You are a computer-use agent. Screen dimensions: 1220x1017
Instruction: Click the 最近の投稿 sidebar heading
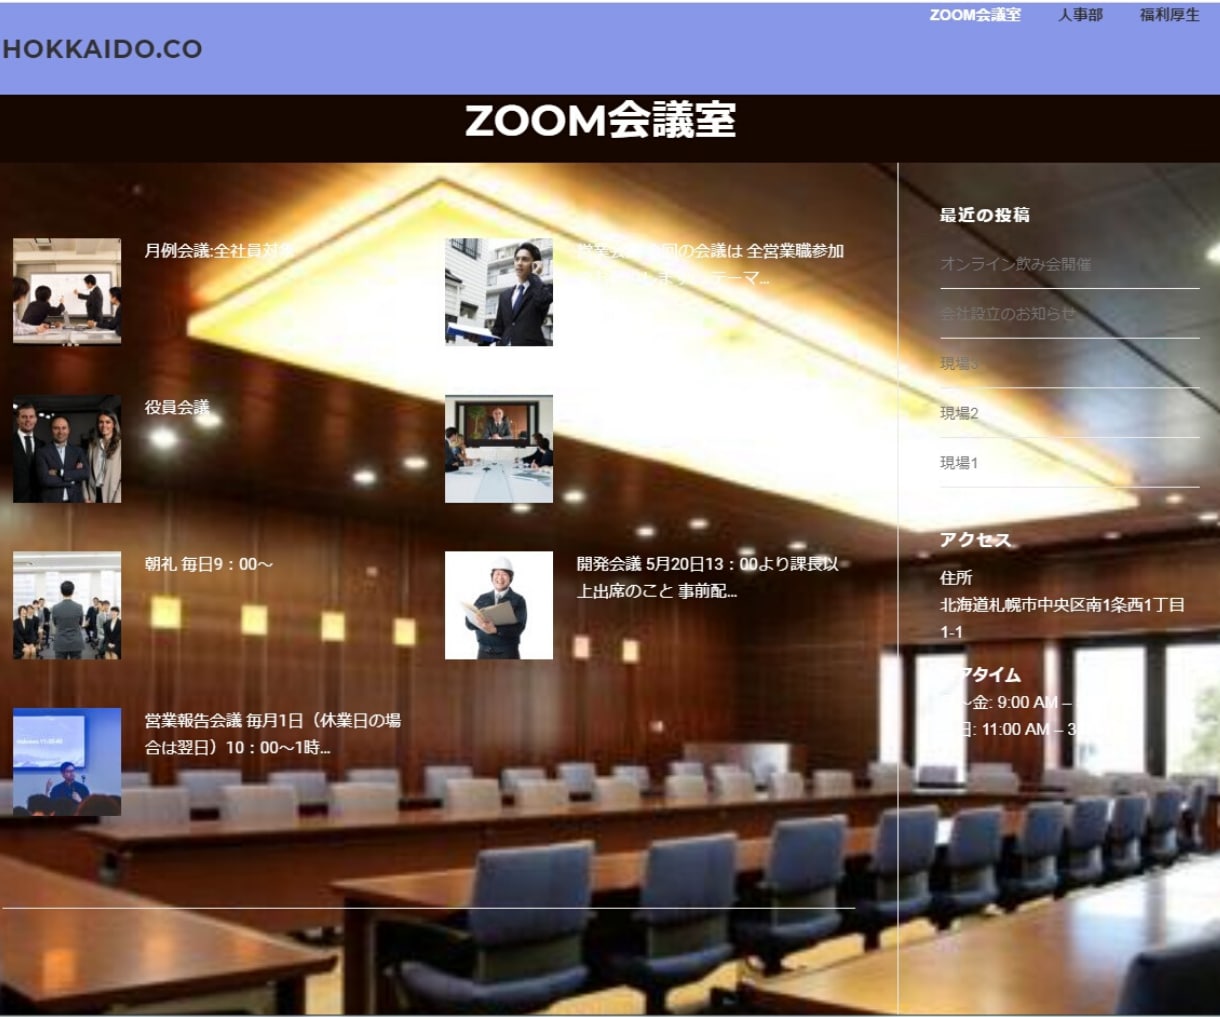coord(984,215)
